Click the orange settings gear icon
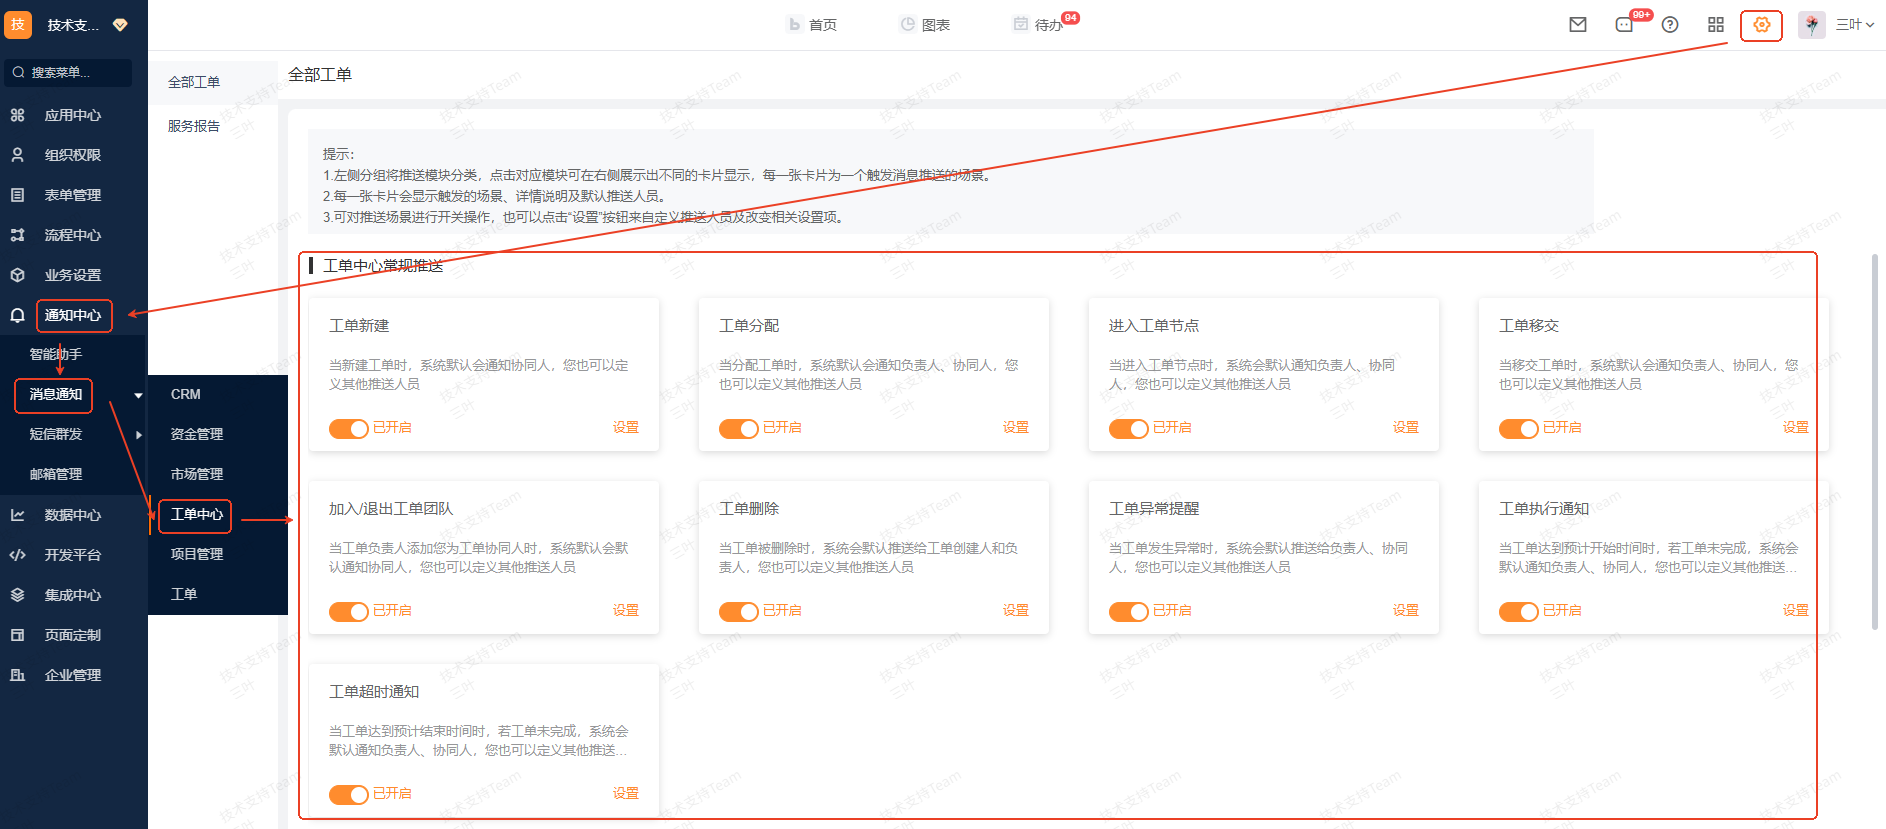Image resolution: width=1886 pixels, height=829 pixels. coord(1761,25)
